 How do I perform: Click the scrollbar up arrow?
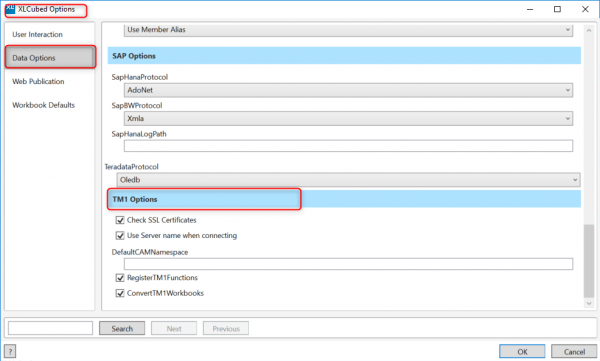pyautogui.click(x=589, y=30)
